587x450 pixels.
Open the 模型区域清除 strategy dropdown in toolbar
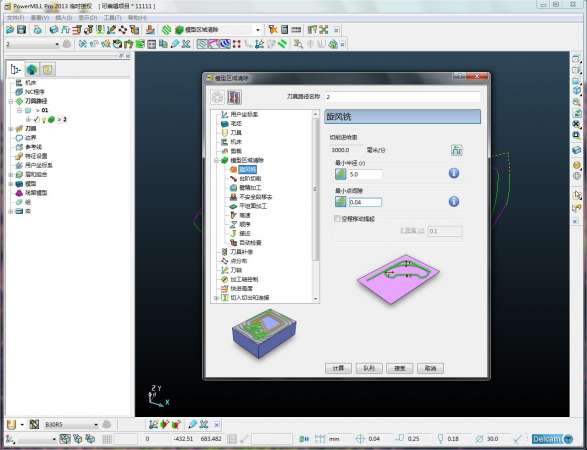click(x=258, y=30)
